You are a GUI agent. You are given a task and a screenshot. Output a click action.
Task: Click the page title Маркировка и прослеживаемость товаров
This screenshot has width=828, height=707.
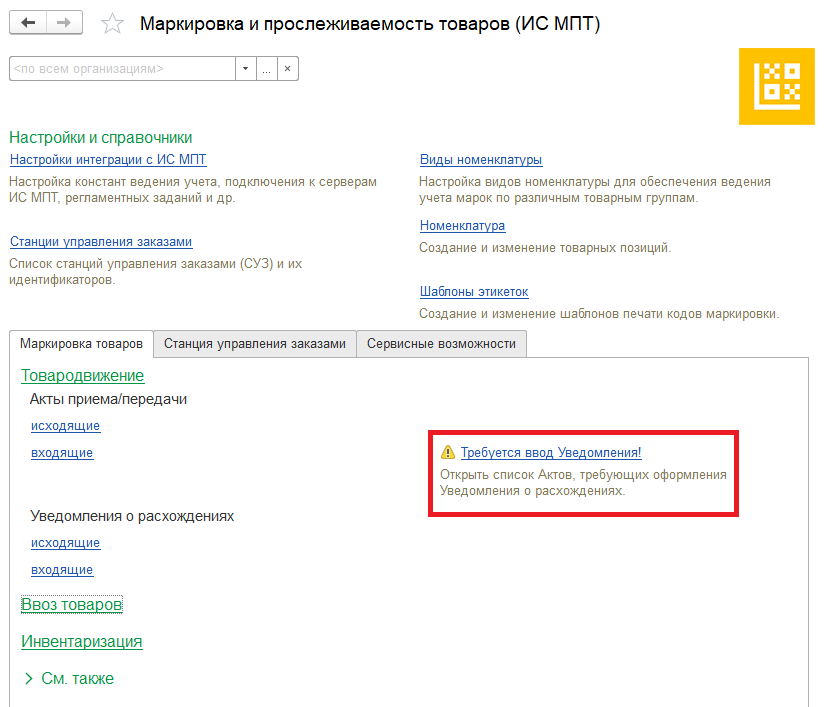coord(370,24)
